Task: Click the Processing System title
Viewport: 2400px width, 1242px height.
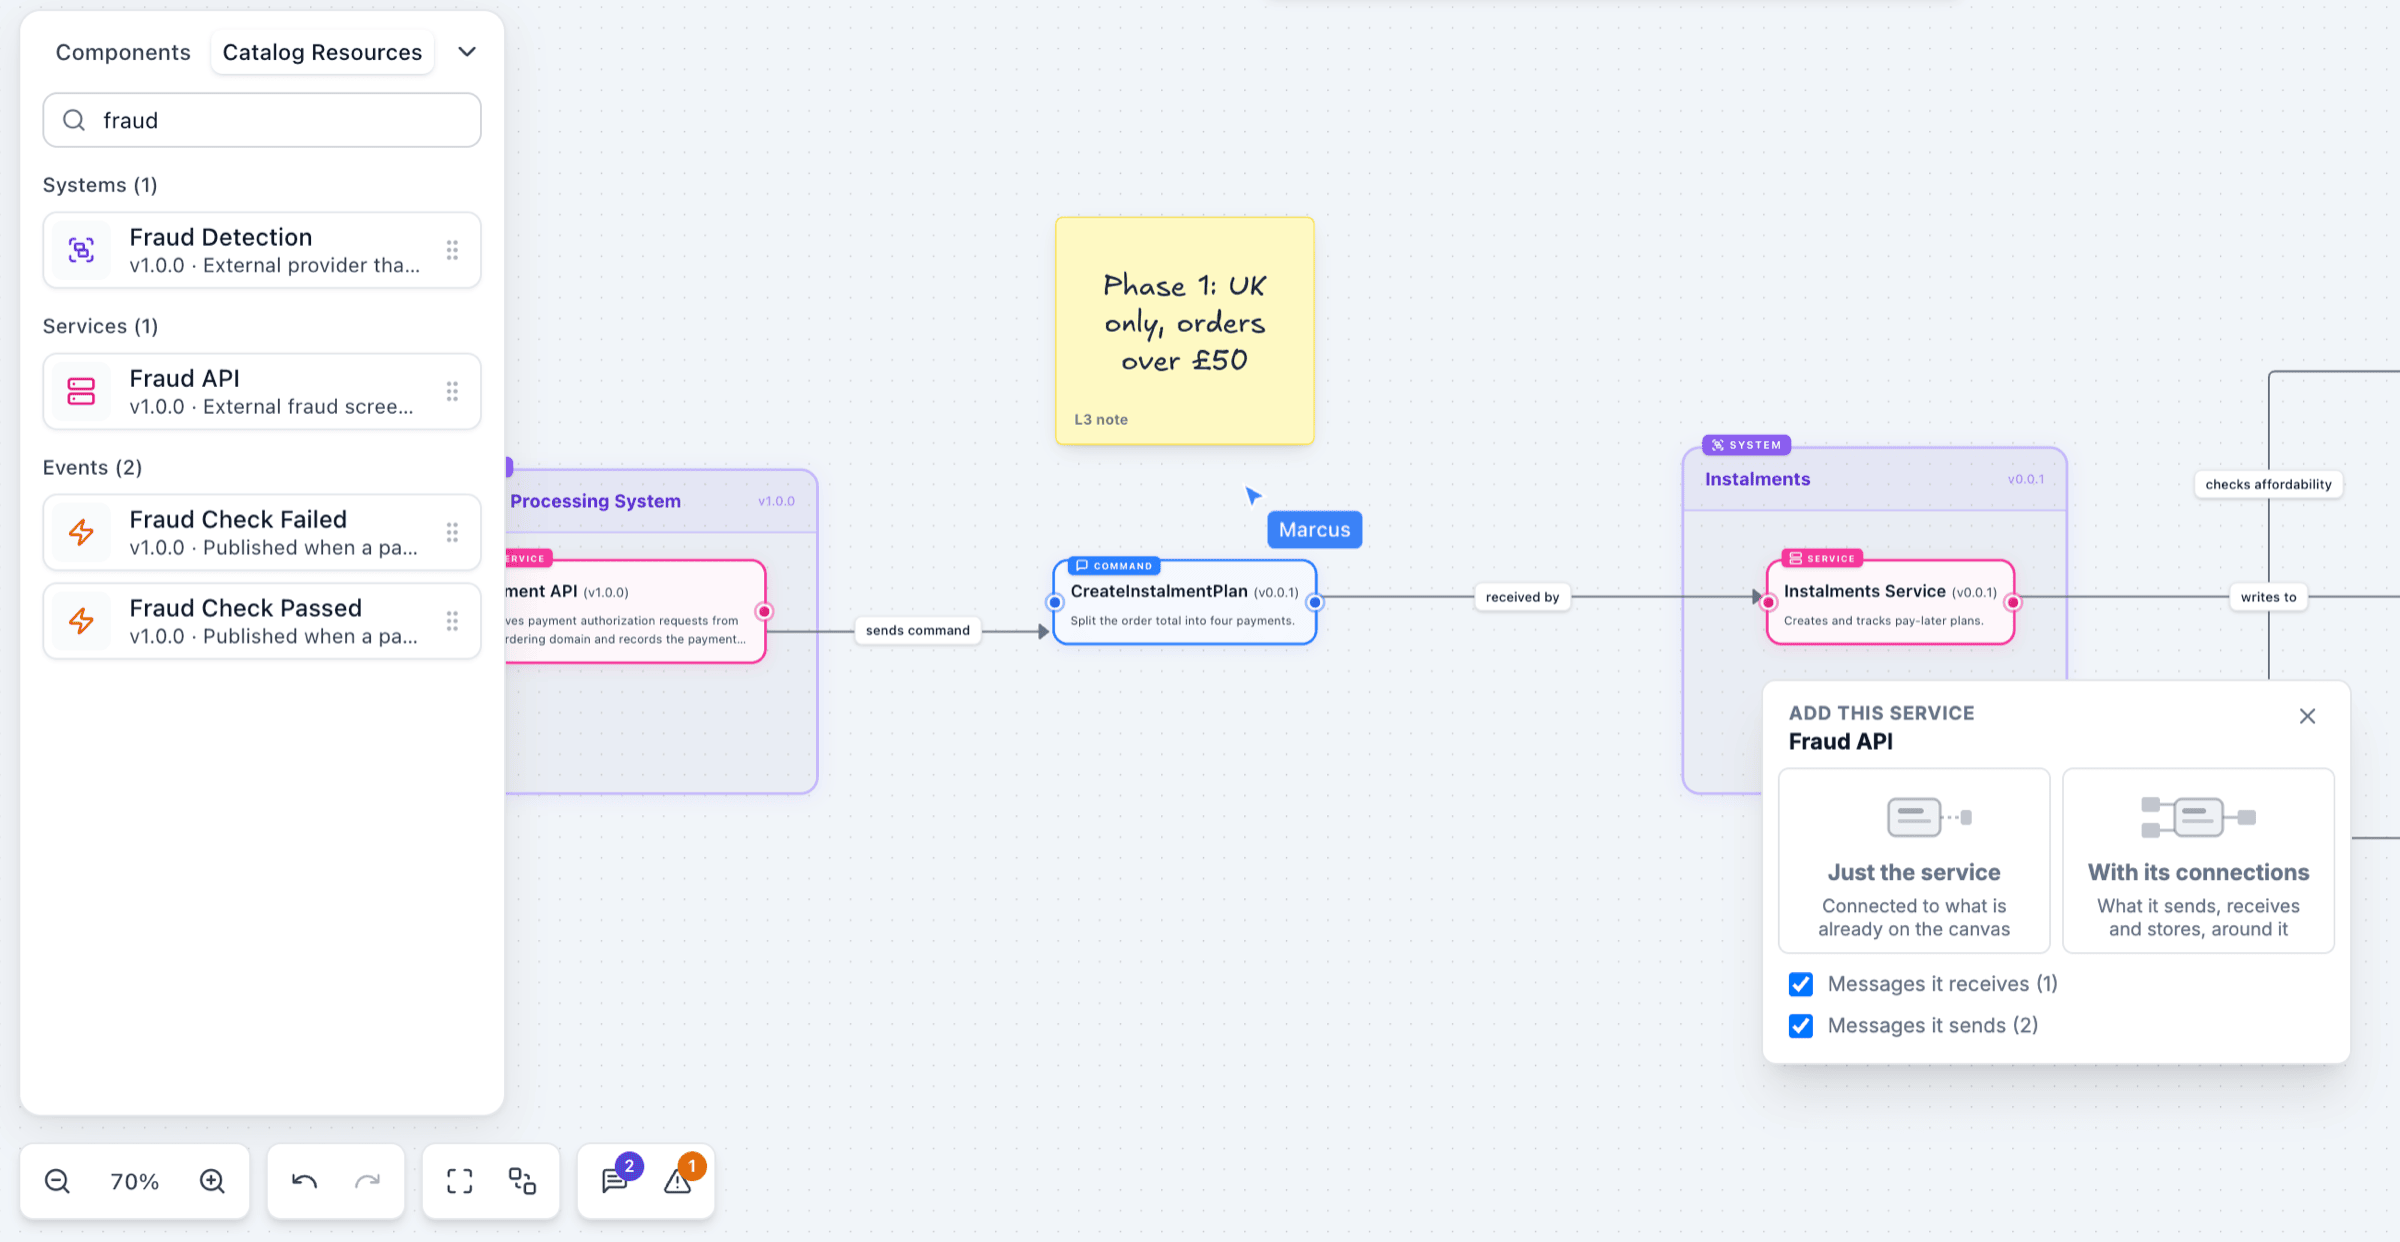Action: (x=595, y=501)
